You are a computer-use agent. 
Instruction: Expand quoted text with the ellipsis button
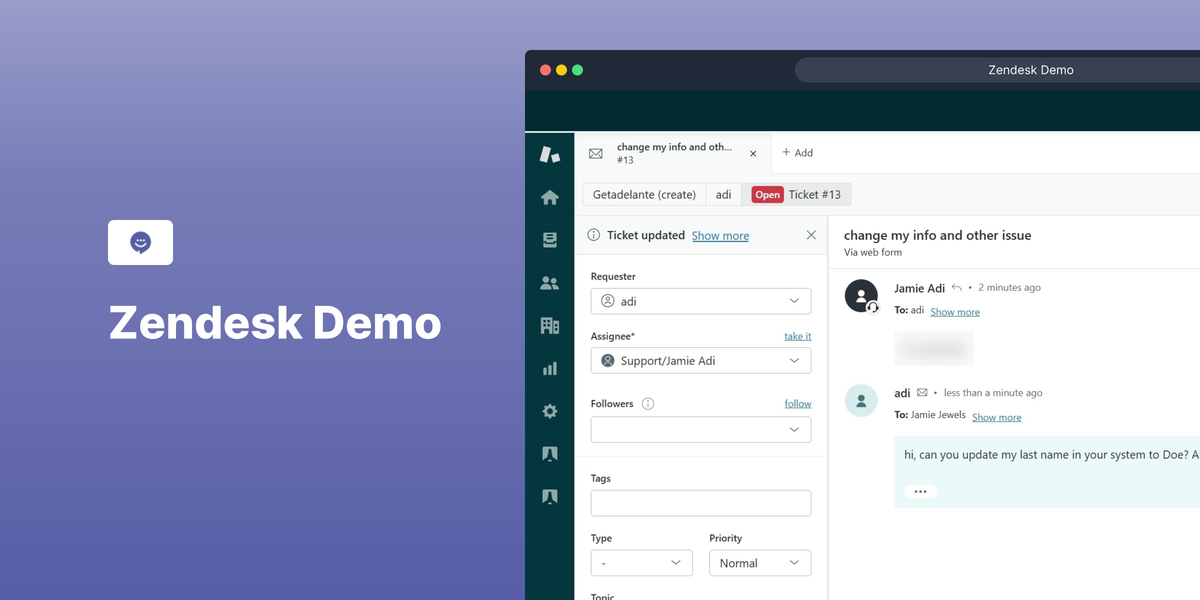pos(920,491)
